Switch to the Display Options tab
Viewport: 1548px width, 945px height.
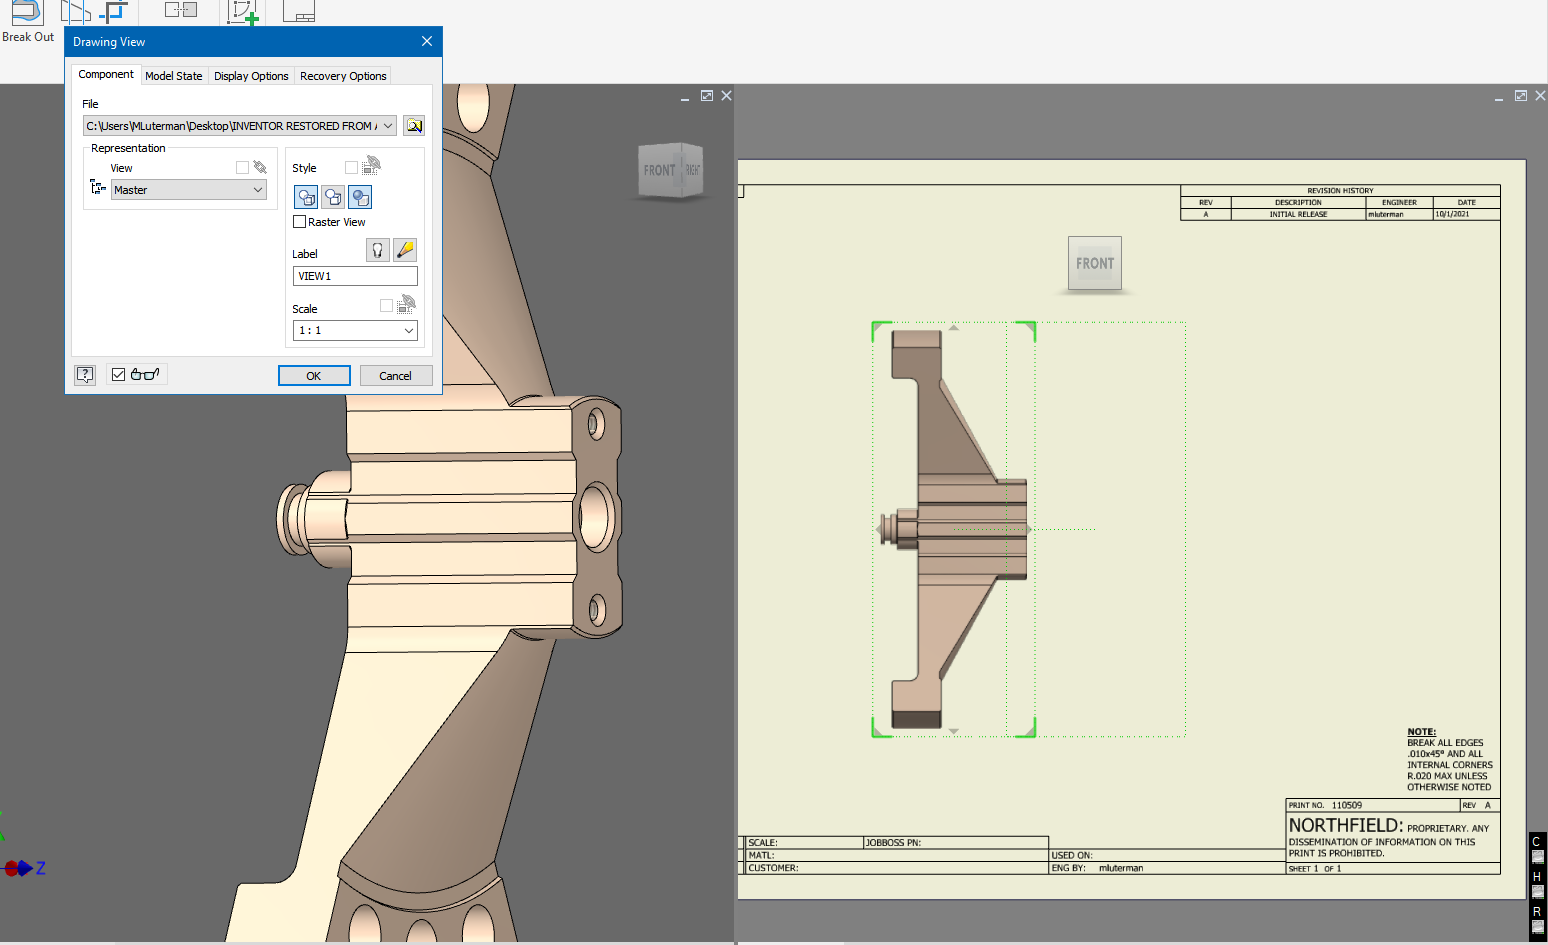pos(251,75)
